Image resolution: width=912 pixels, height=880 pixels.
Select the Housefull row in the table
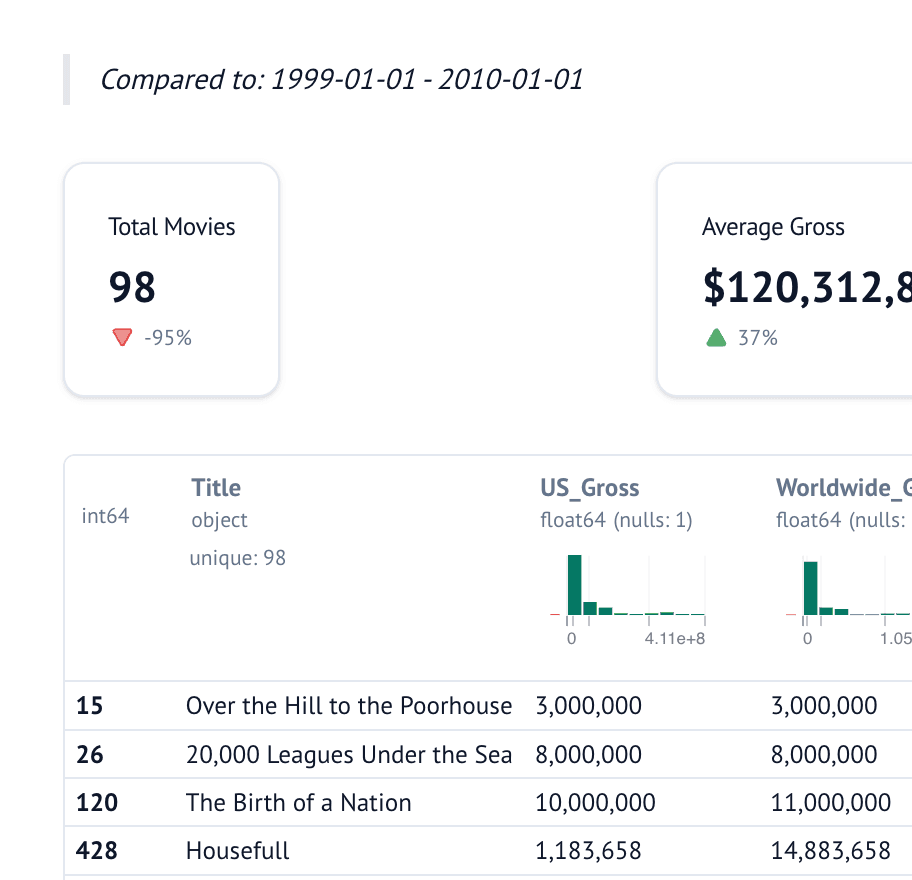[x=400, y=850]
